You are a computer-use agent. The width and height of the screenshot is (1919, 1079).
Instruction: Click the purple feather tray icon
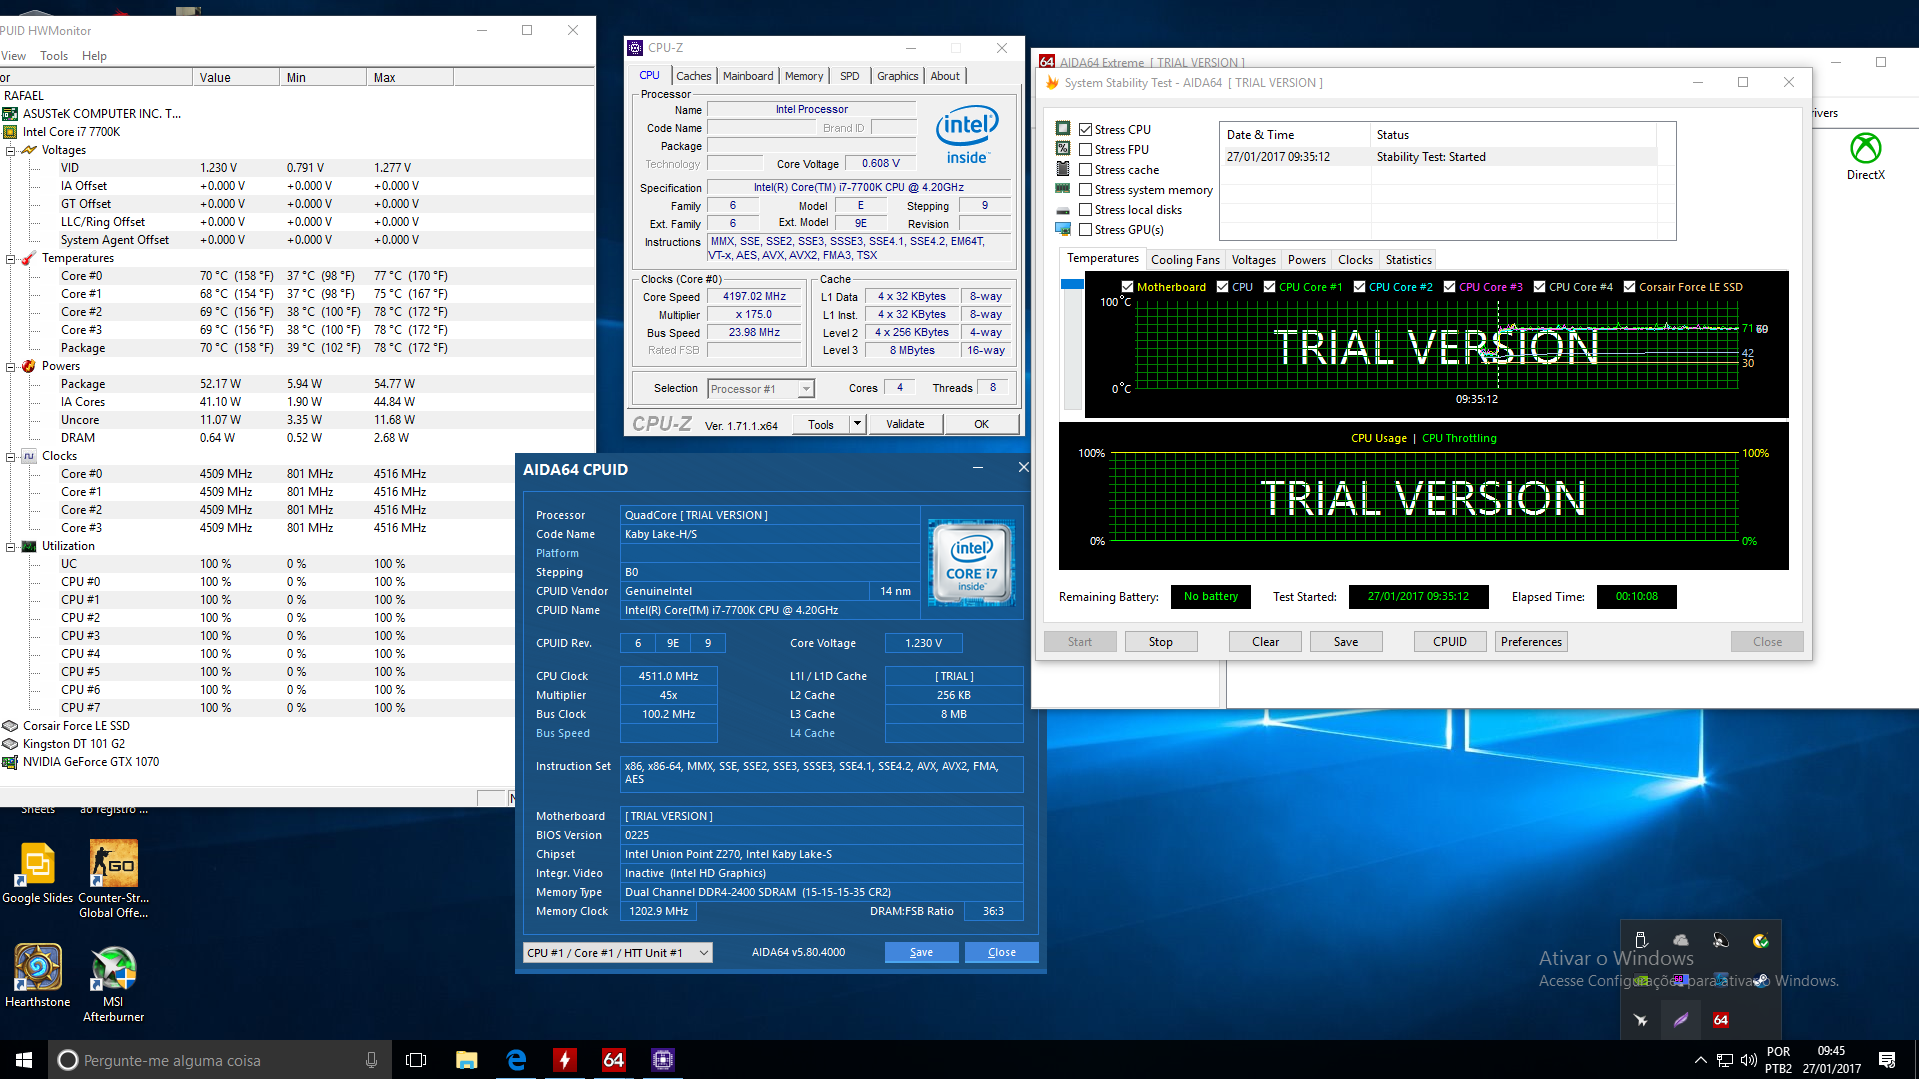tap(1681, 1020)
